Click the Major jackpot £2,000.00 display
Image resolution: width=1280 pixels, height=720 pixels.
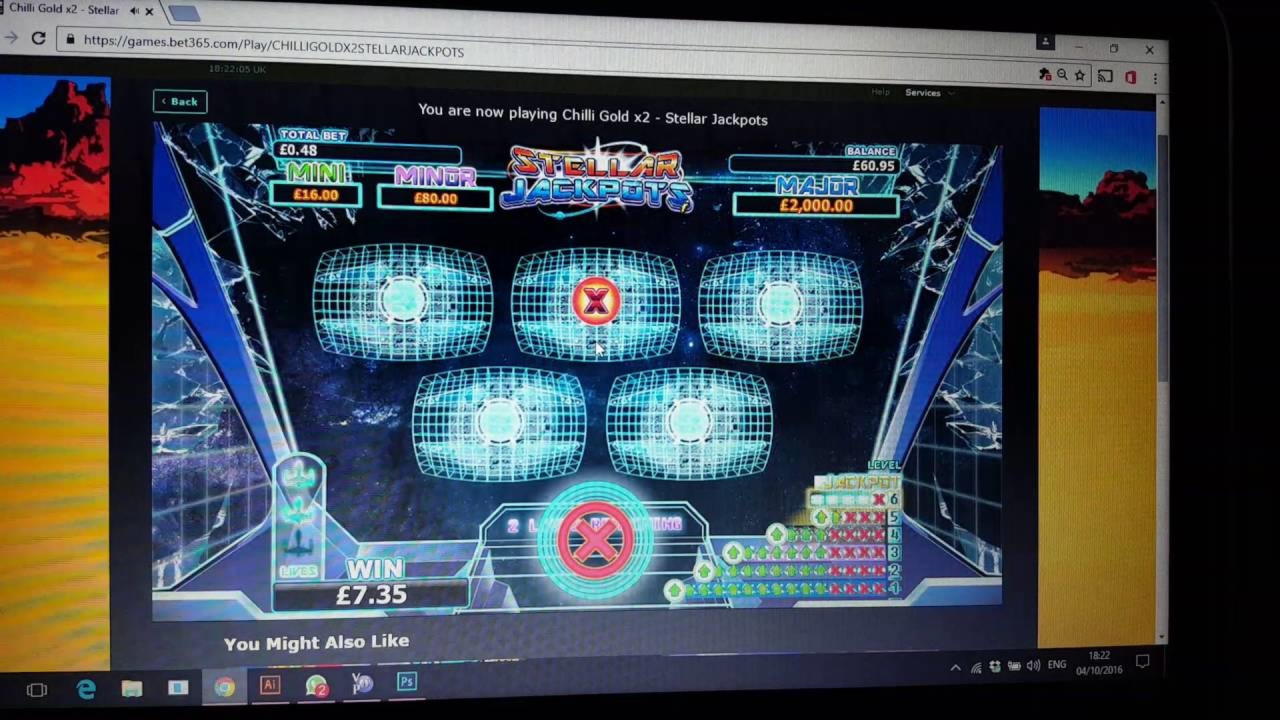coord(816,205)
